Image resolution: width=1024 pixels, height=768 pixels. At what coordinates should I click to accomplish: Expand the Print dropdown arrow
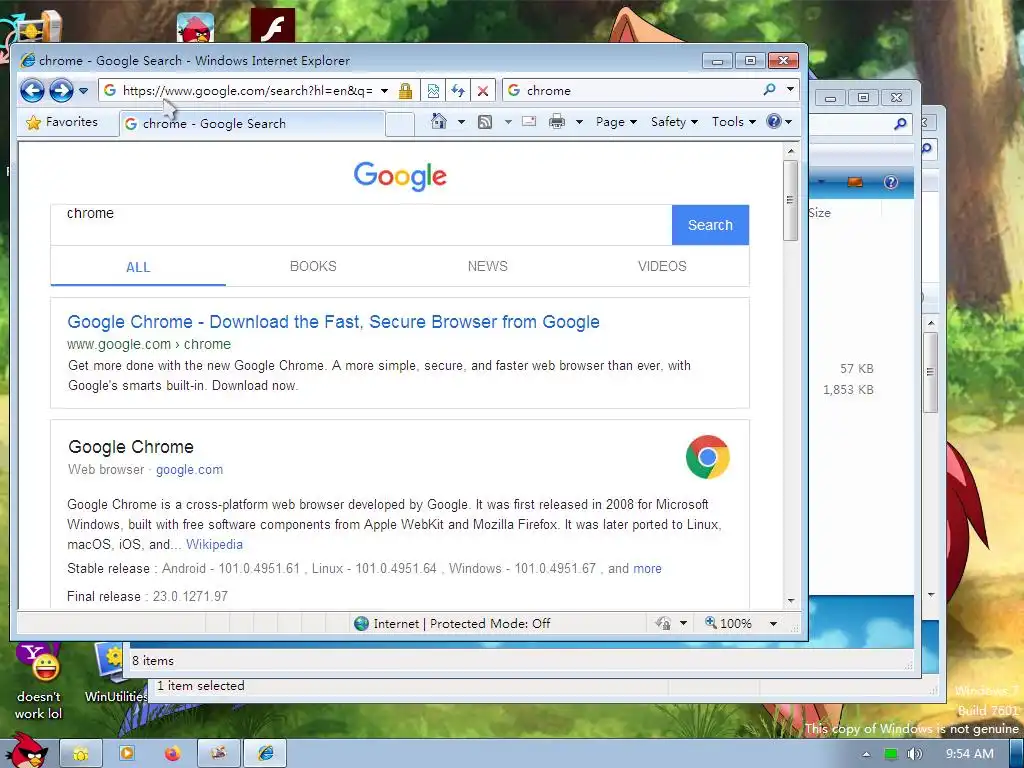tap(579, 122)
